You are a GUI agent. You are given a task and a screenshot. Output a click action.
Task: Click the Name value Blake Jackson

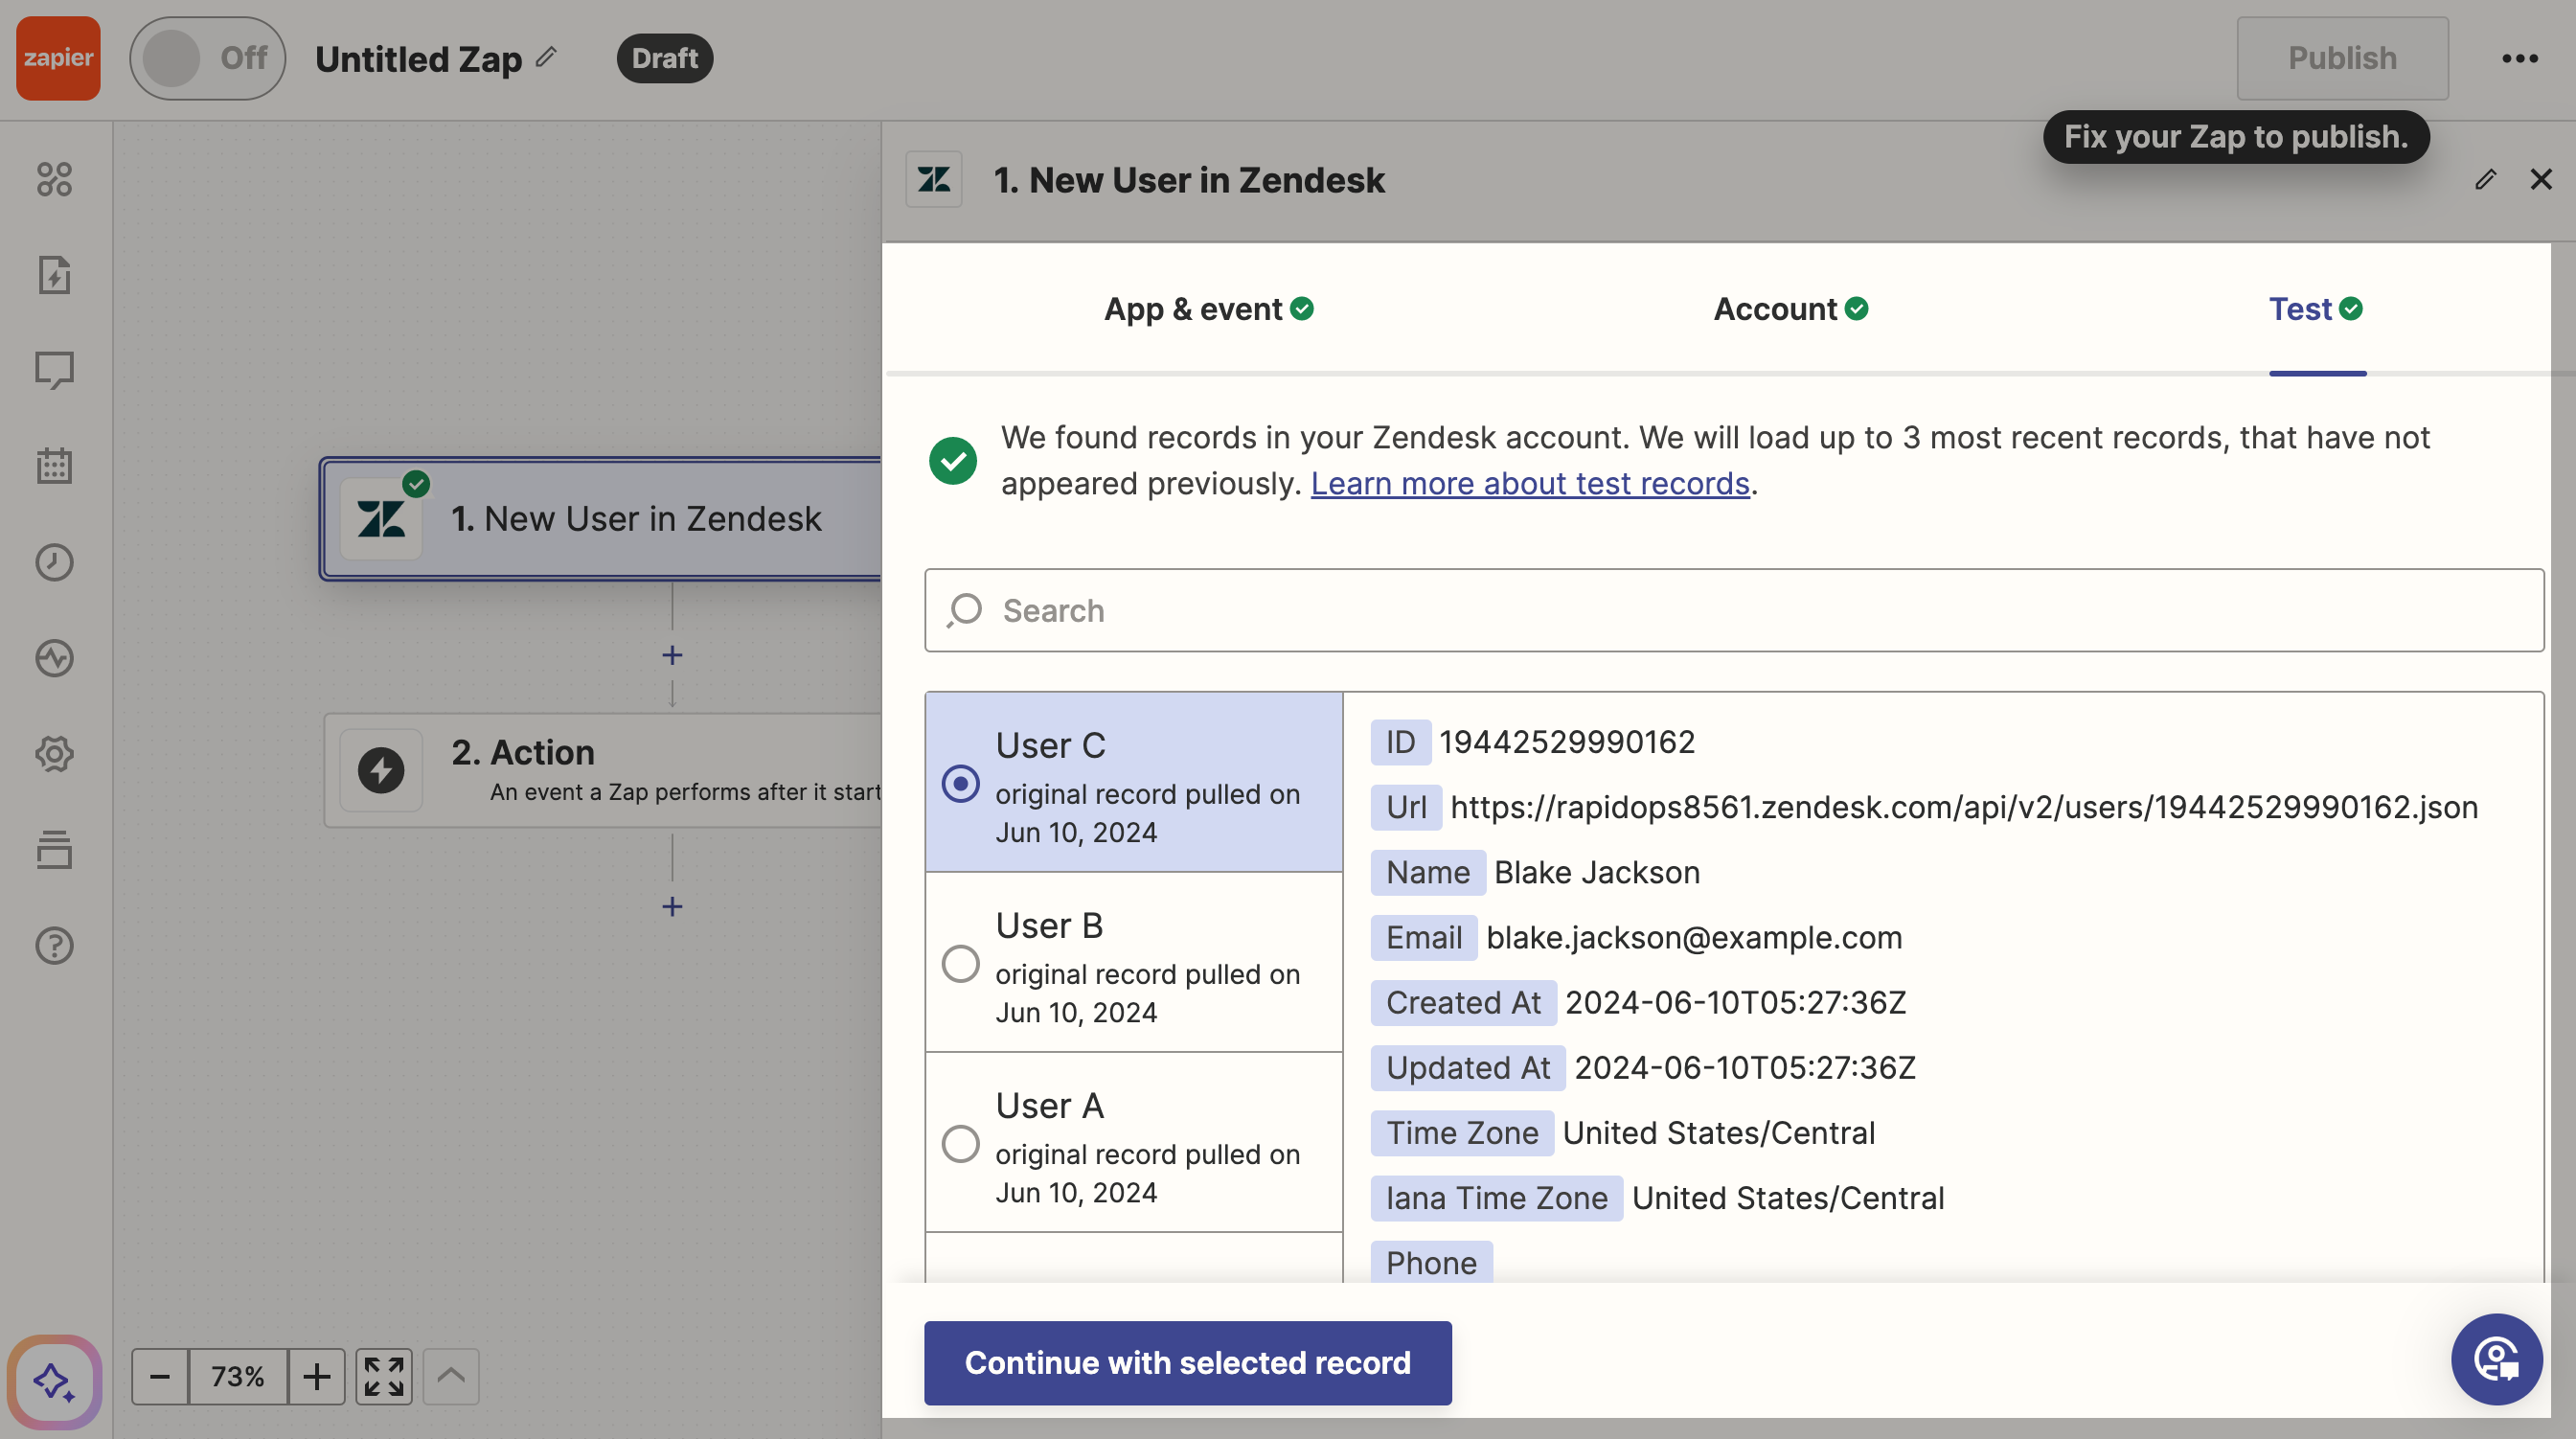(x=1597, y=872)
